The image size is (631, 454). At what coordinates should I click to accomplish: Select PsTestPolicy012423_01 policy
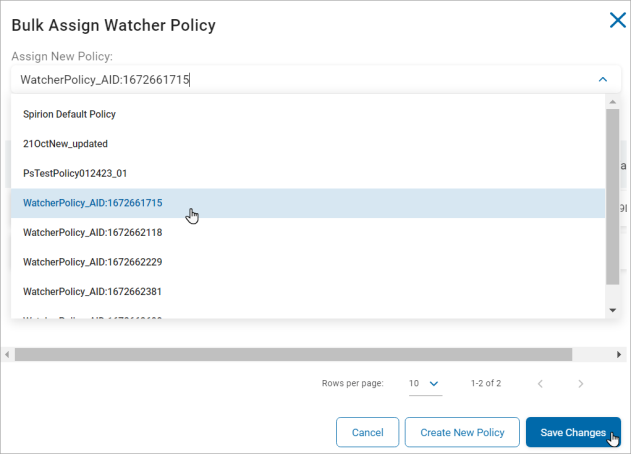coord(75,173)
